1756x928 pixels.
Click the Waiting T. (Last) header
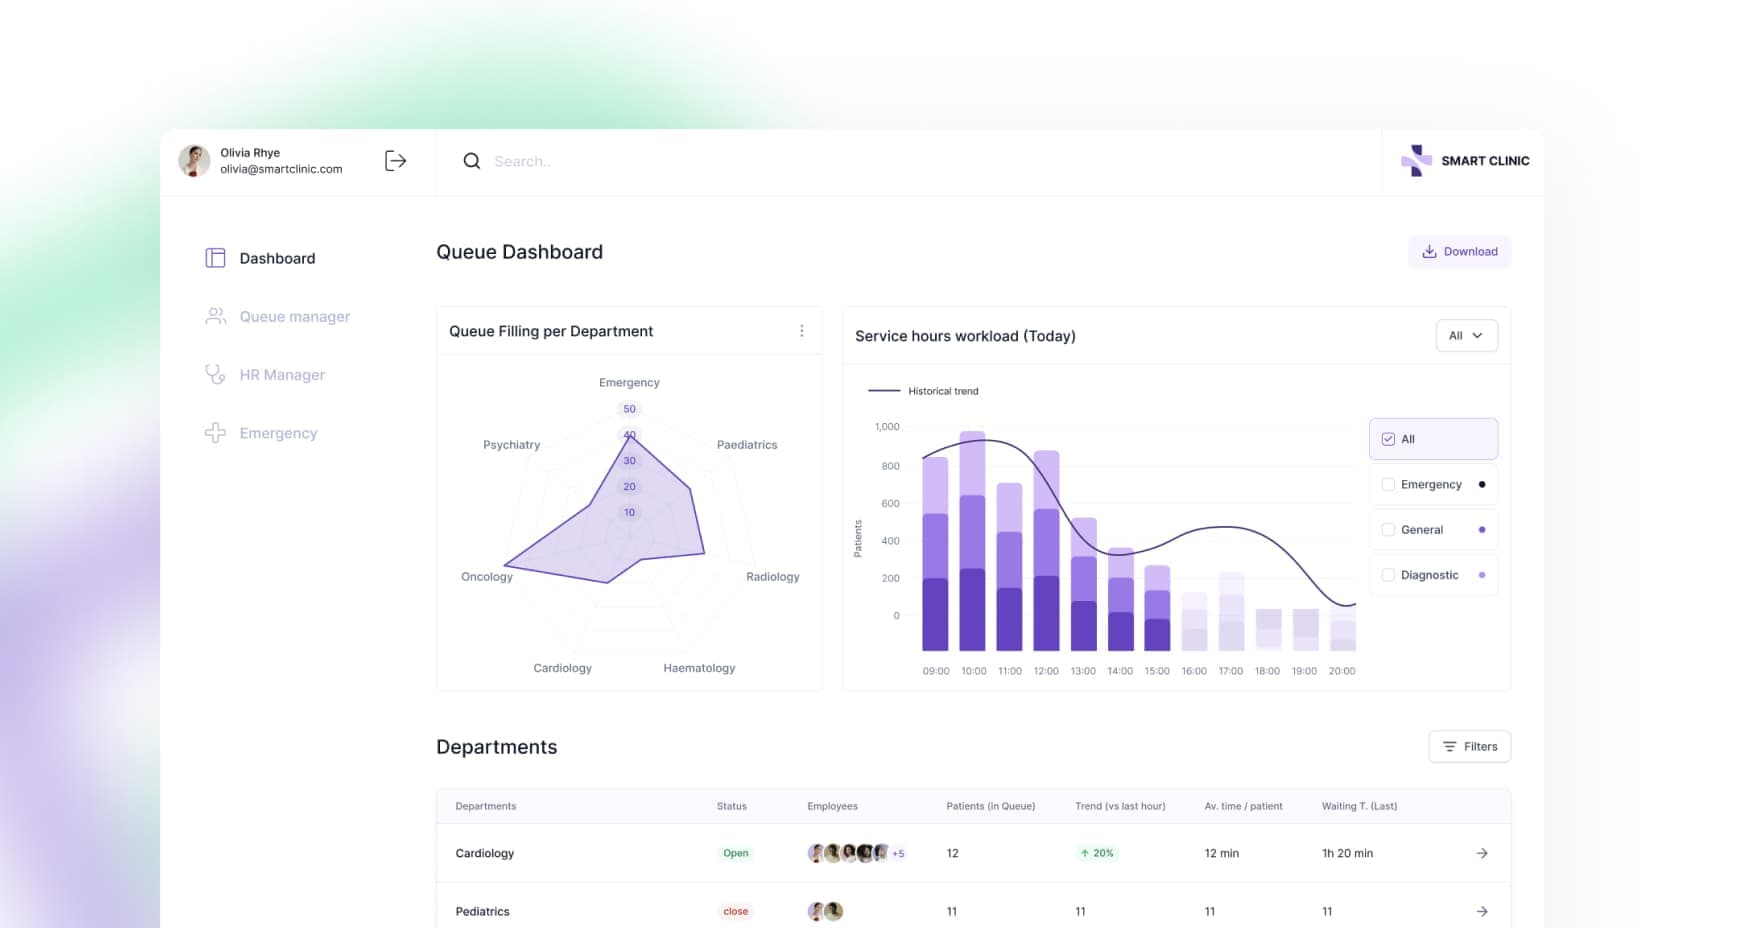click(1359, 806)
